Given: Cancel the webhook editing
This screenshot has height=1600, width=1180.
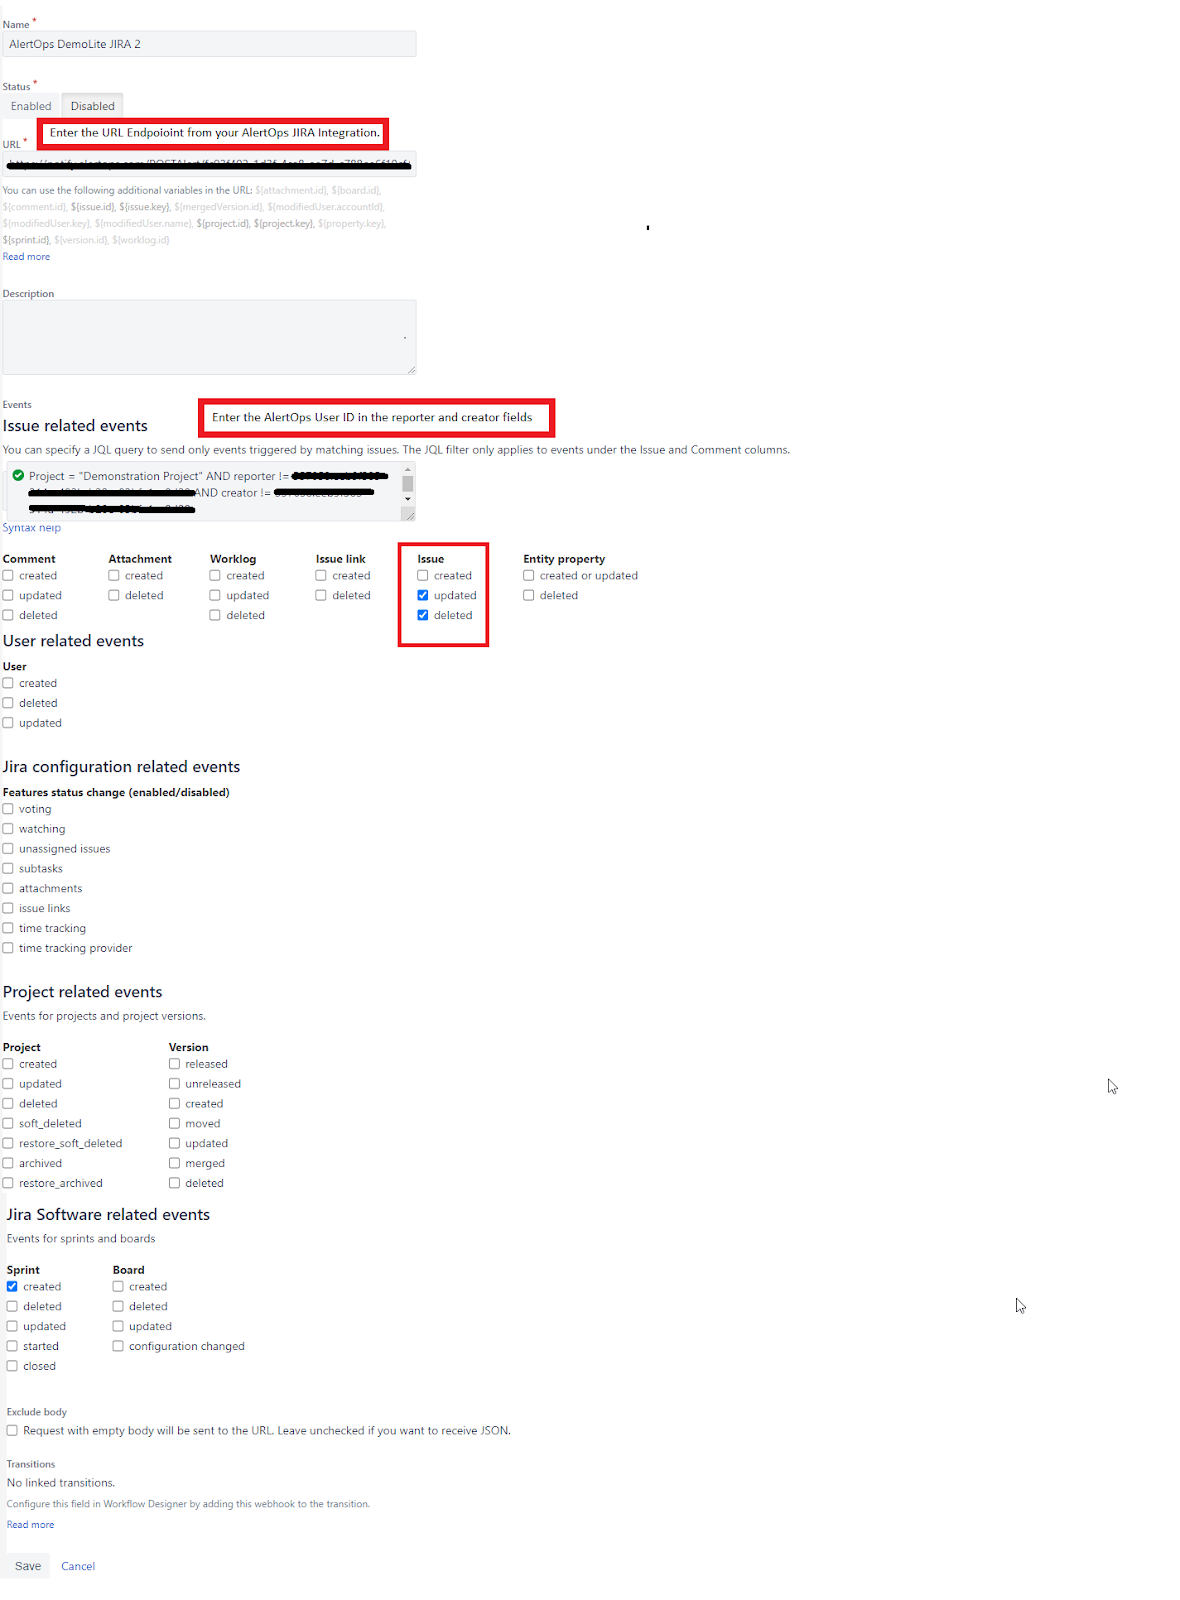Looking at the screenshot, I should [78, 1566].
